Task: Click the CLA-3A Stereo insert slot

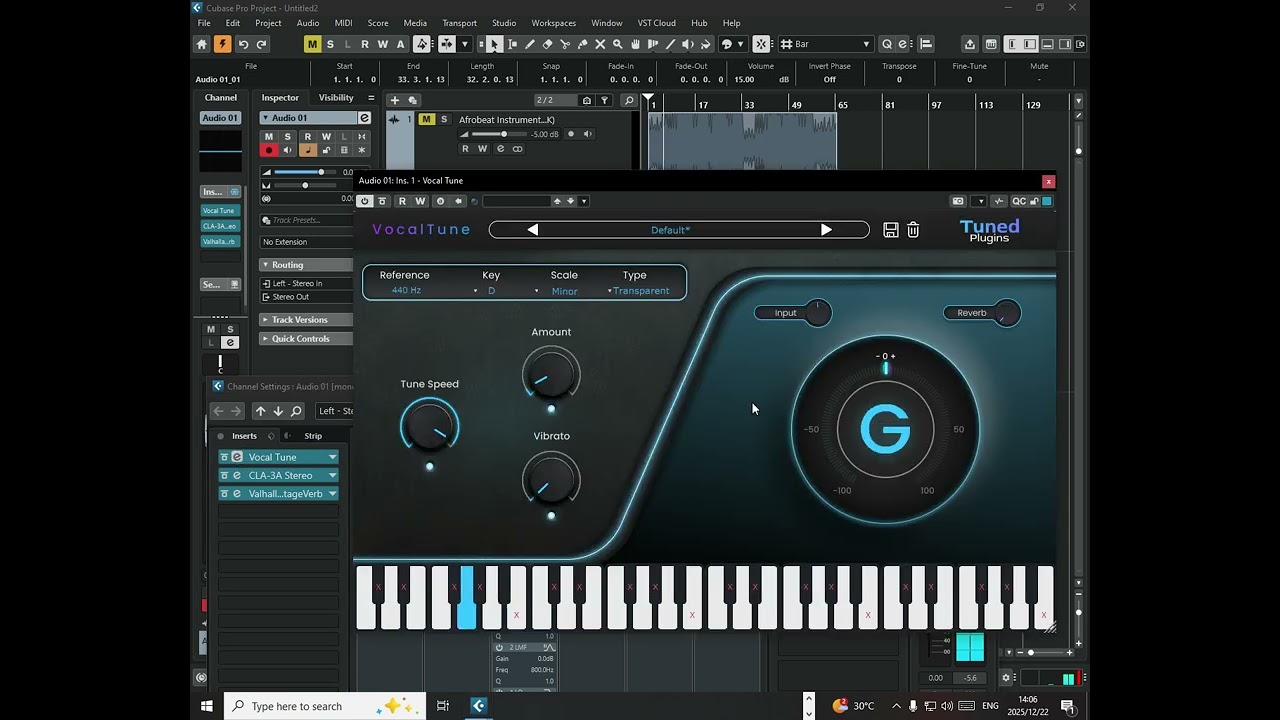Action: 278,476
